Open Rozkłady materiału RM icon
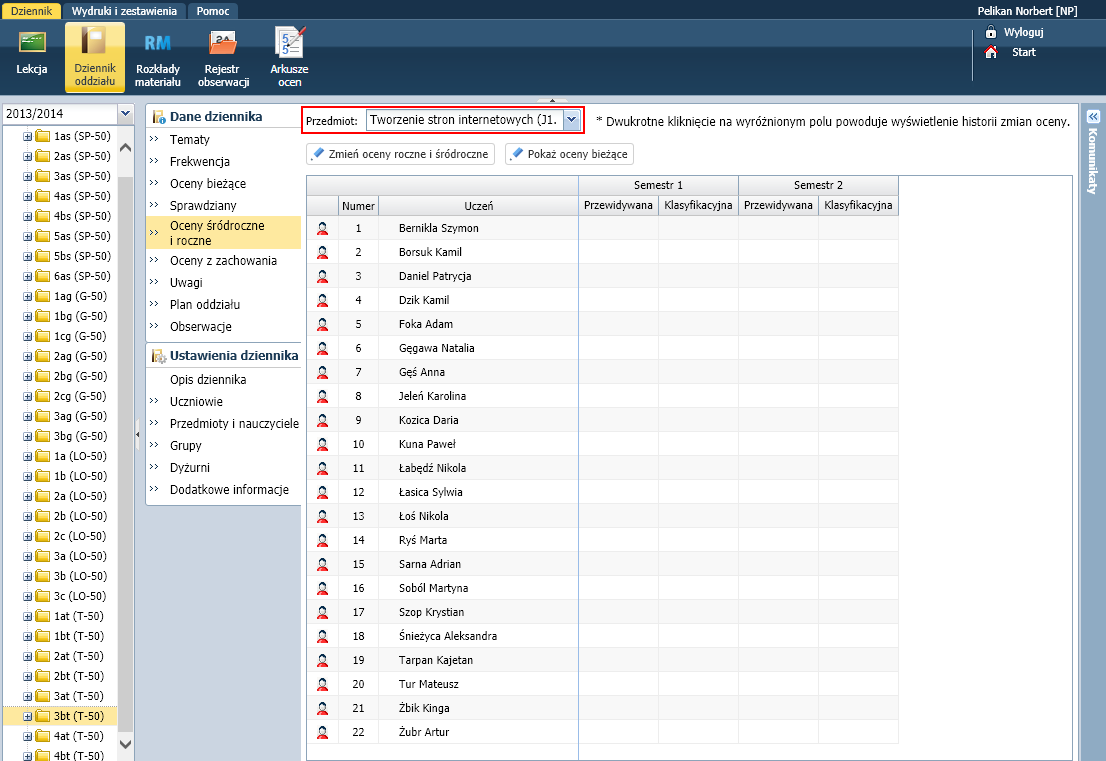The width and height of the screenshot is (1106, 761). [x=157, y=44]
